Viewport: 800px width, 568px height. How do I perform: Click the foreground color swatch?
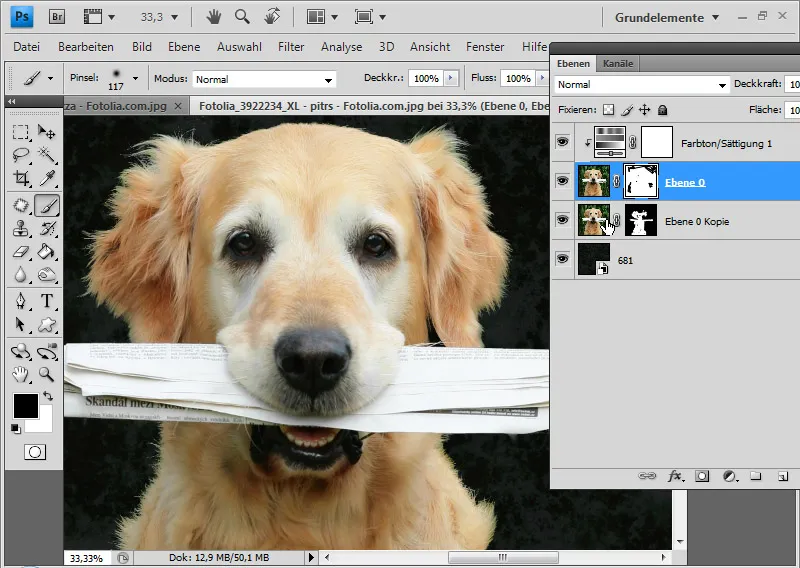point(26,406)
